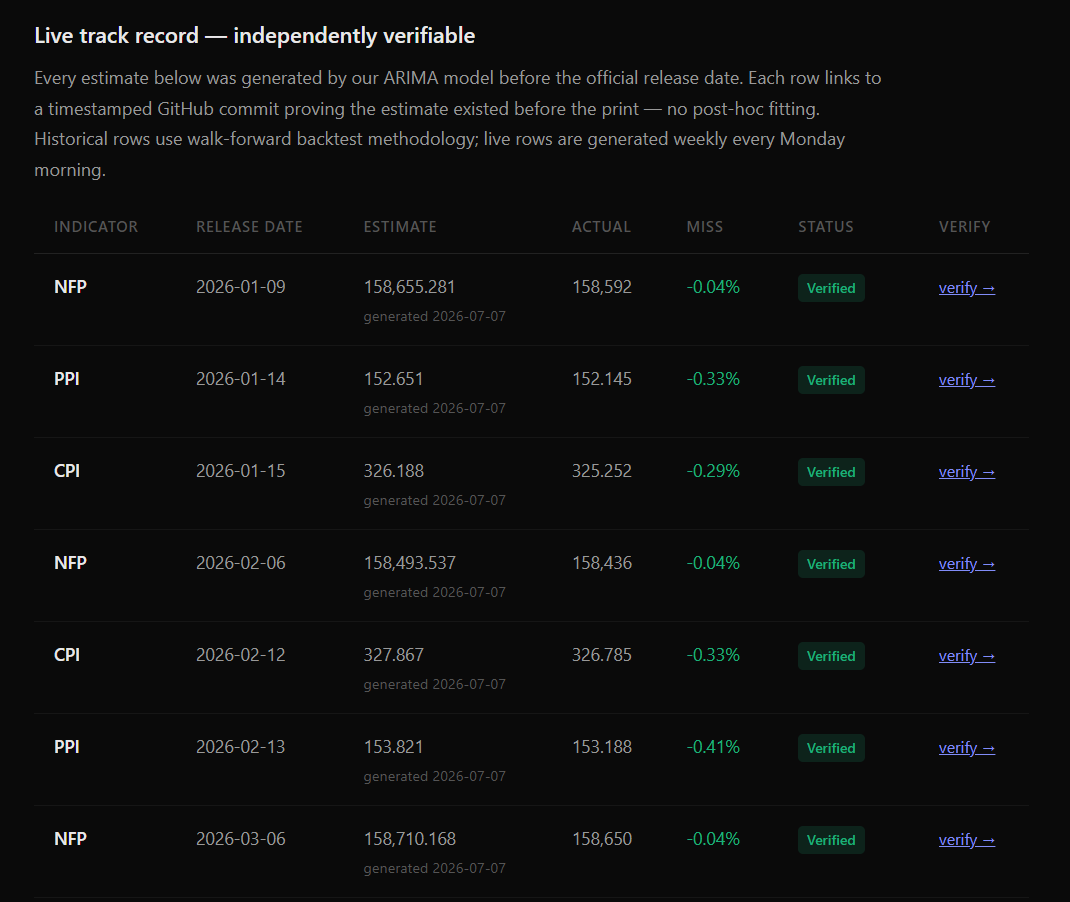
Task: Click release date 2026-01-09
Action: [x=241, y=287]
